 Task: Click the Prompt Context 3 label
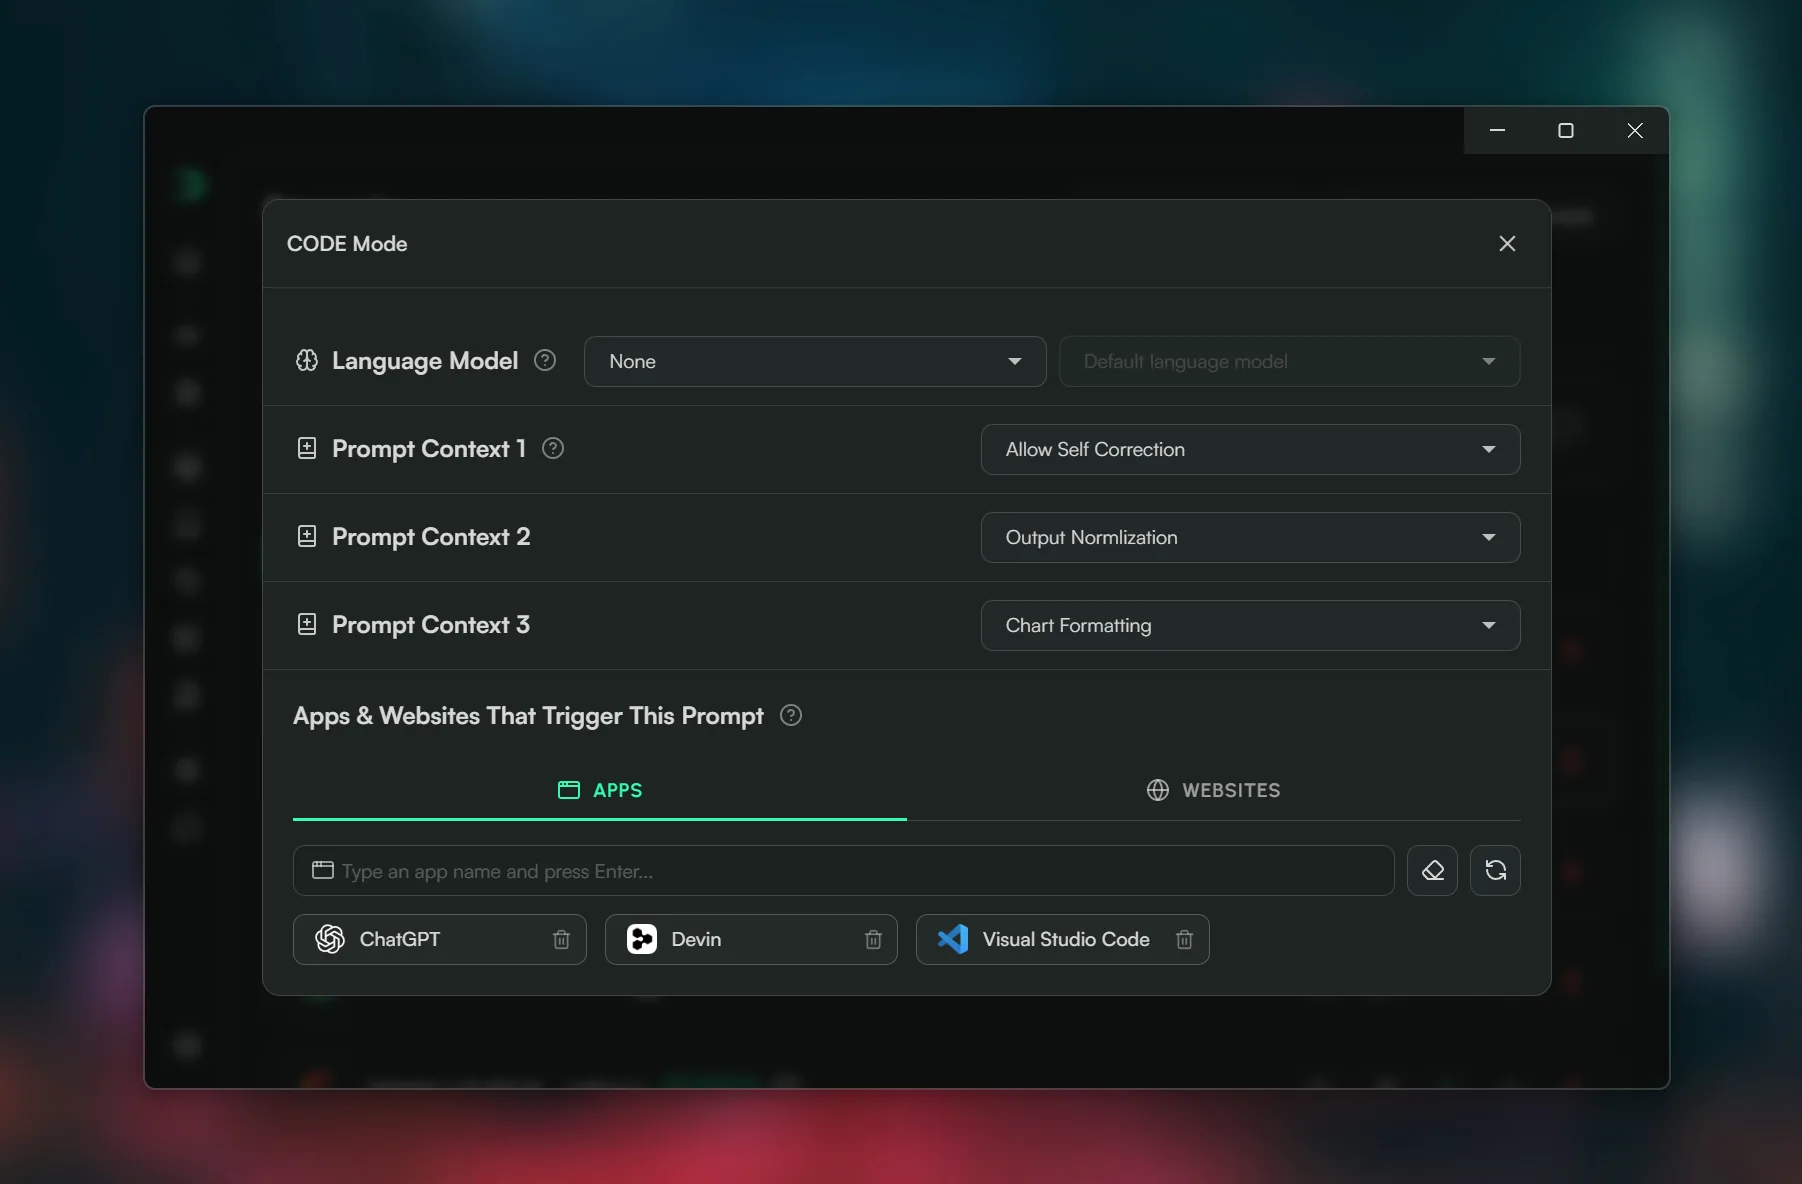pos(431,624)
